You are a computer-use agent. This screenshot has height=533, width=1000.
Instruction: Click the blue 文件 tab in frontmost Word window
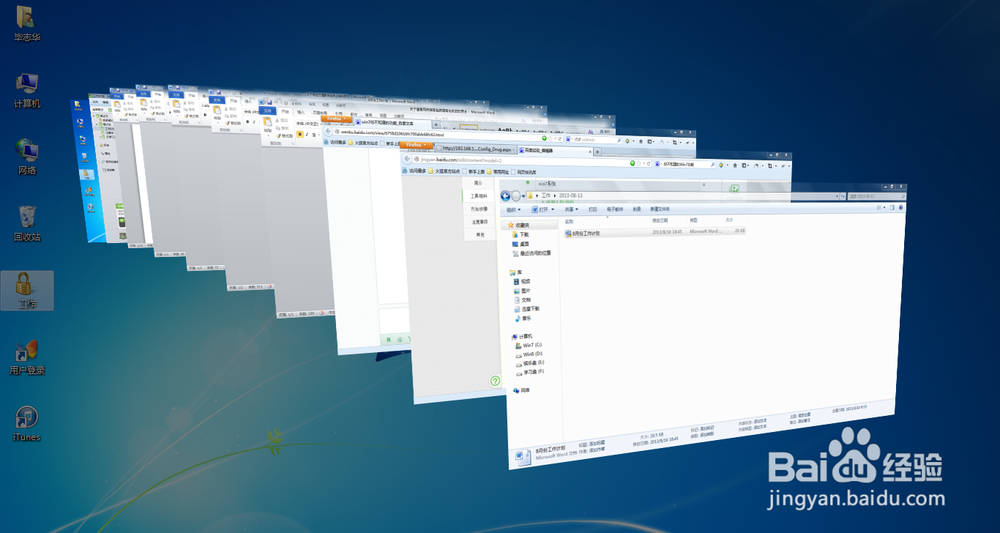267,110
